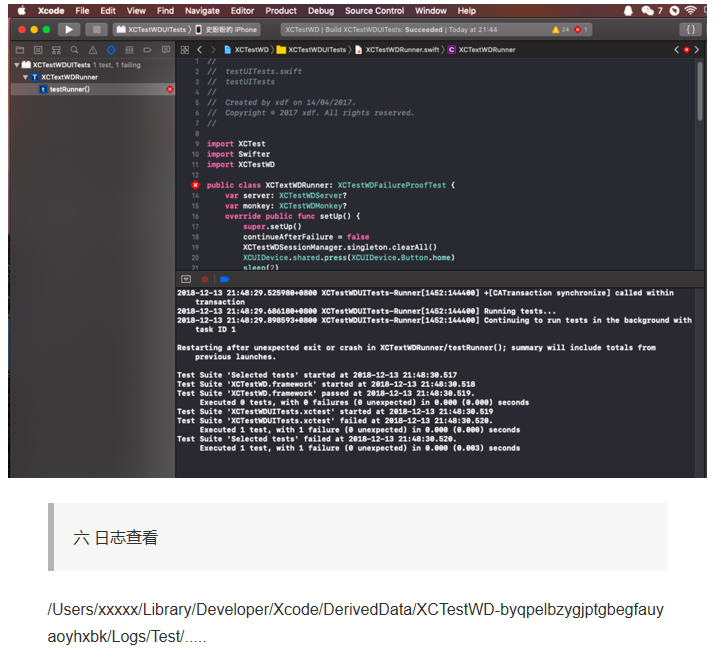
Task: Click the Stop button in toolbar
Action: tap(97, 30)
